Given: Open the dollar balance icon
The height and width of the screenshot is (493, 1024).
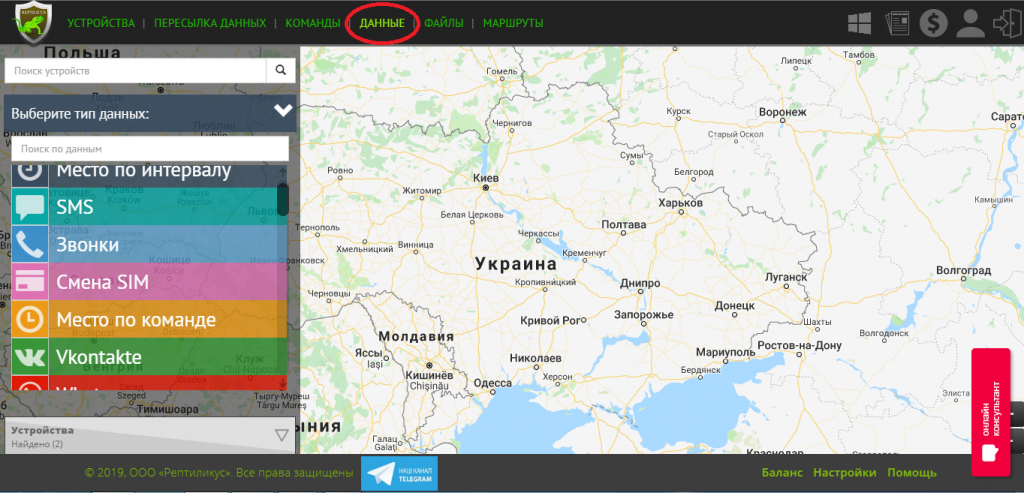Looking at the screenshot, I should point(933,24).
